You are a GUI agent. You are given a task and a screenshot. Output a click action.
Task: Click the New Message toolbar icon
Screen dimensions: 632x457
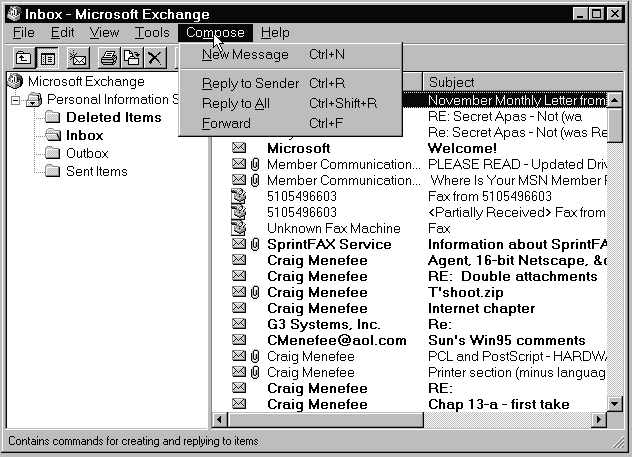click(79, 58)
